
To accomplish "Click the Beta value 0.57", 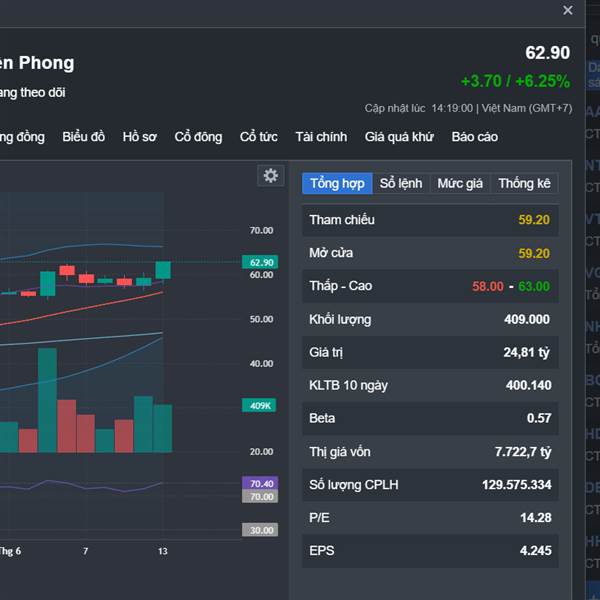I will tap(539, 418).
